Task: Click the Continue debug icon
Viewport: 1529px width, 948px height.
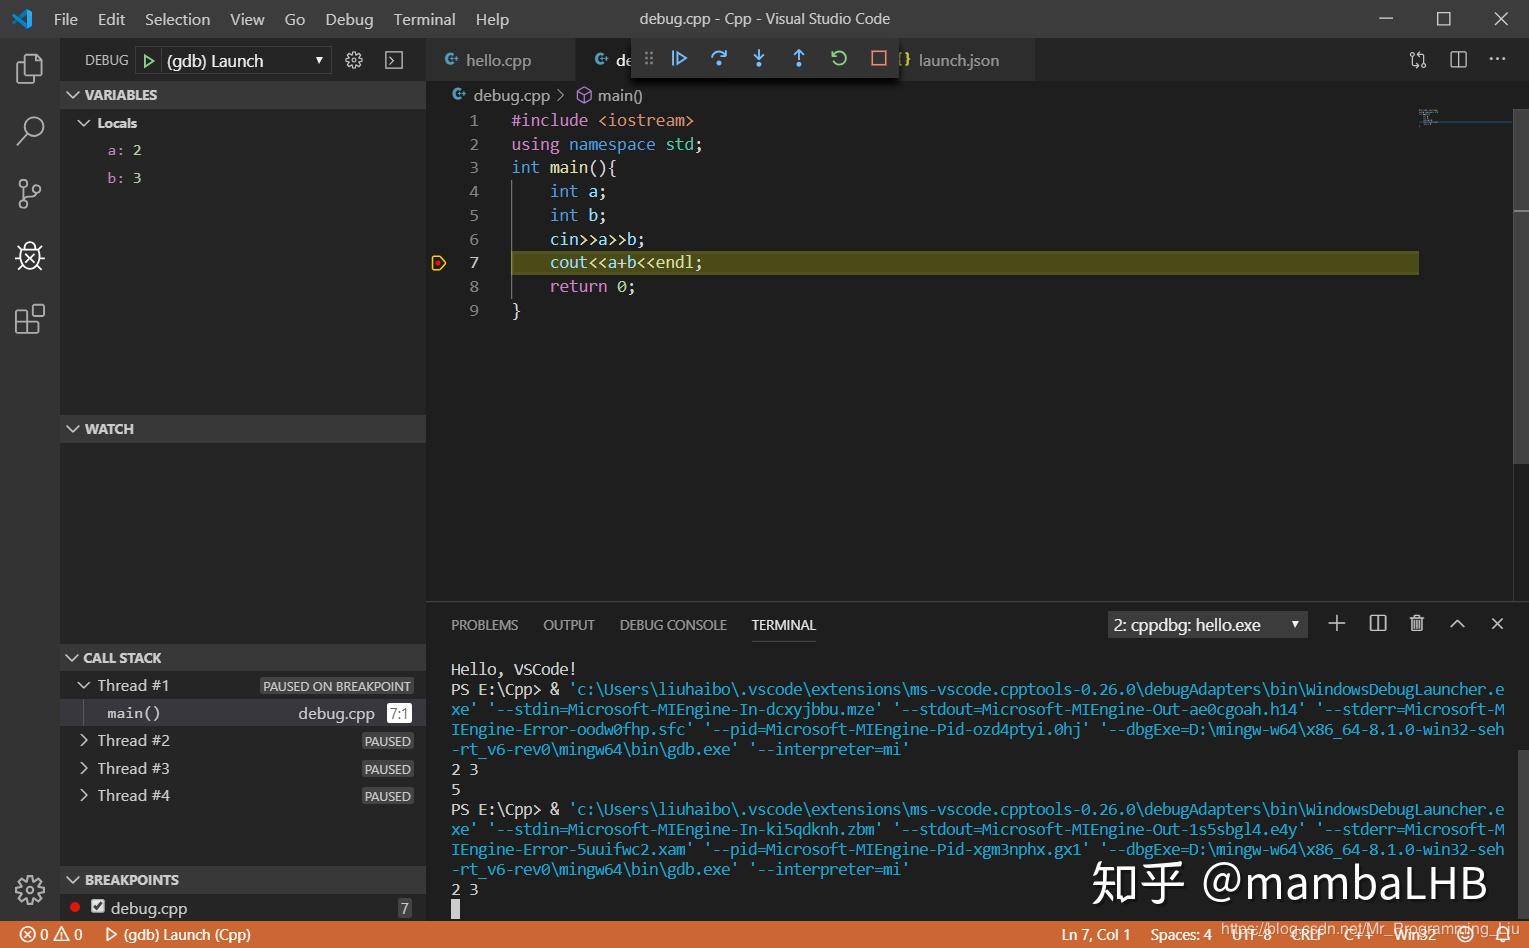Action: pos(679,58)
